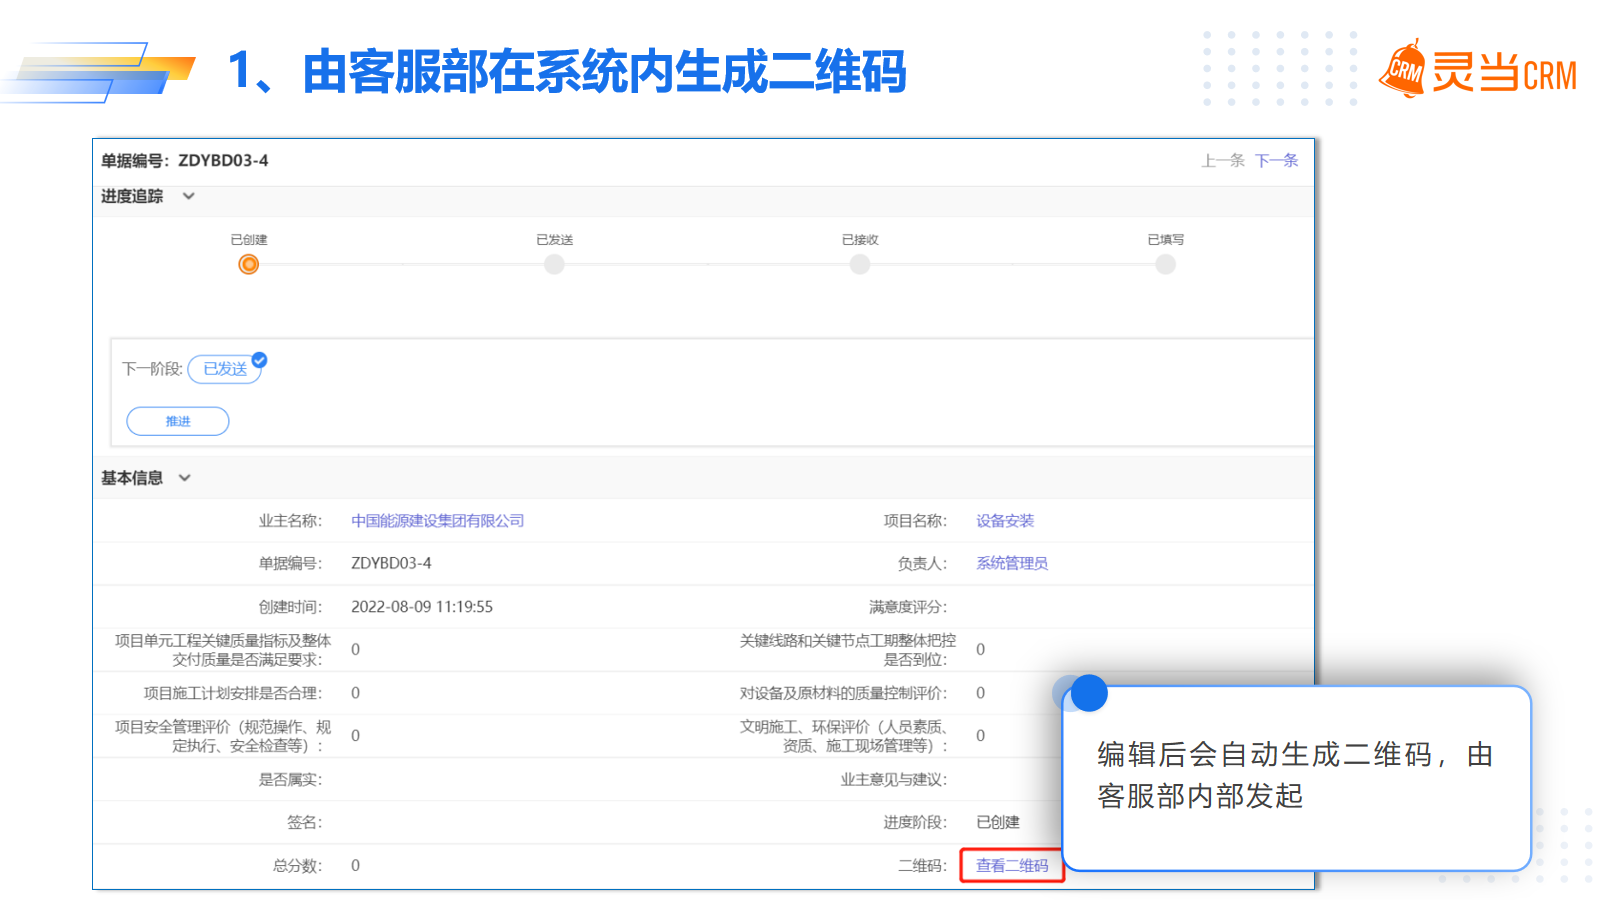Click the orange 已创建 progress stage circle
Screen dimensions: 1600x900
point(249,264)
